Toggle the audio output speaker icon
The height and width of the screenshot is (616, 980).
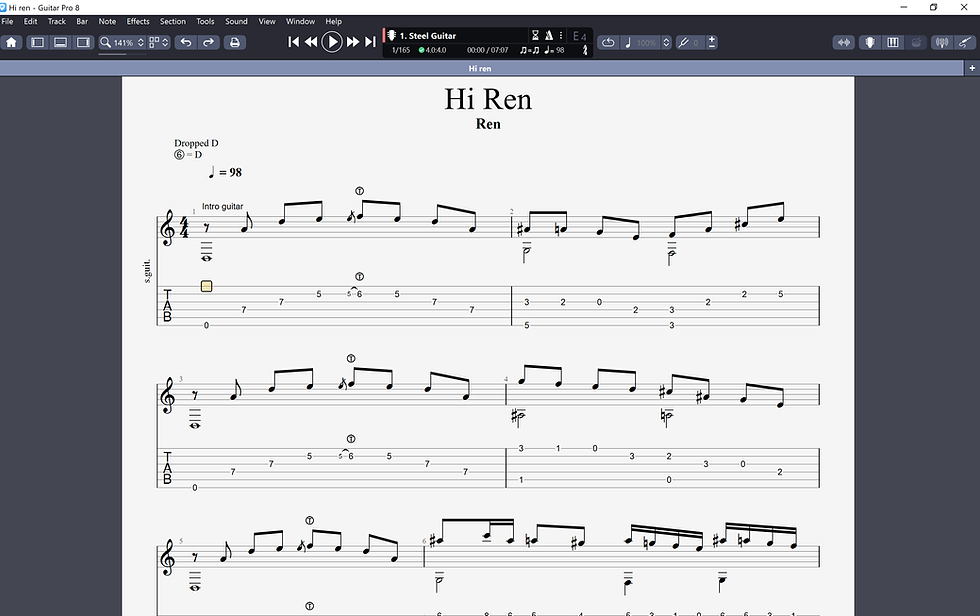pos(942,42)
